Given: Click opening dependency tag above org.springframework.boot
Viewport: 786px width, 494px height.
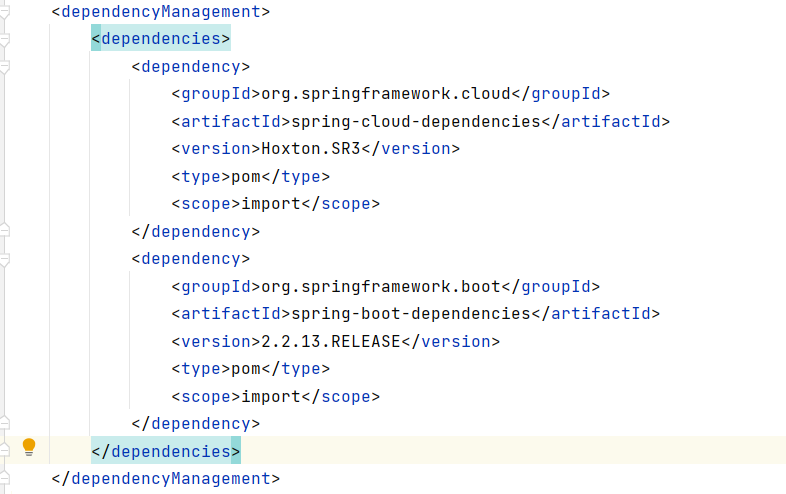Looking at the screenshot, I should pos(190,259).
